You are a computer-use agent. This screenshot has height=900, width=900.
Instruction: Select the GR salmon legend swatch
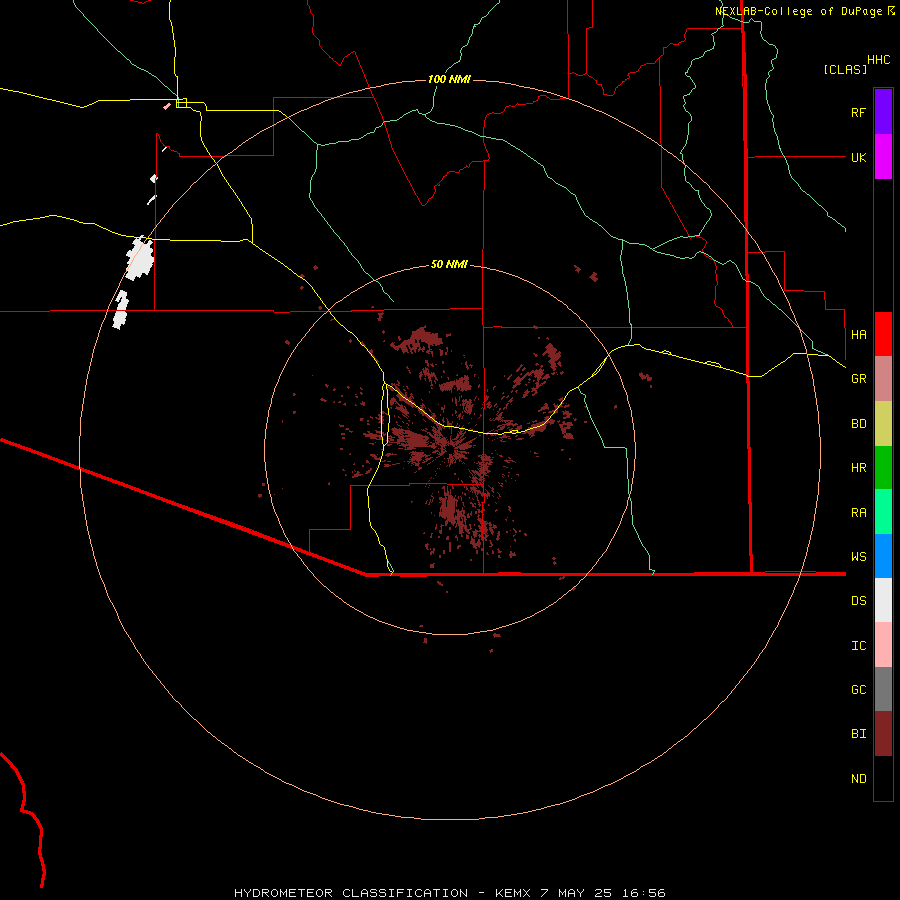pyautogui.click(x=883, y=379)
